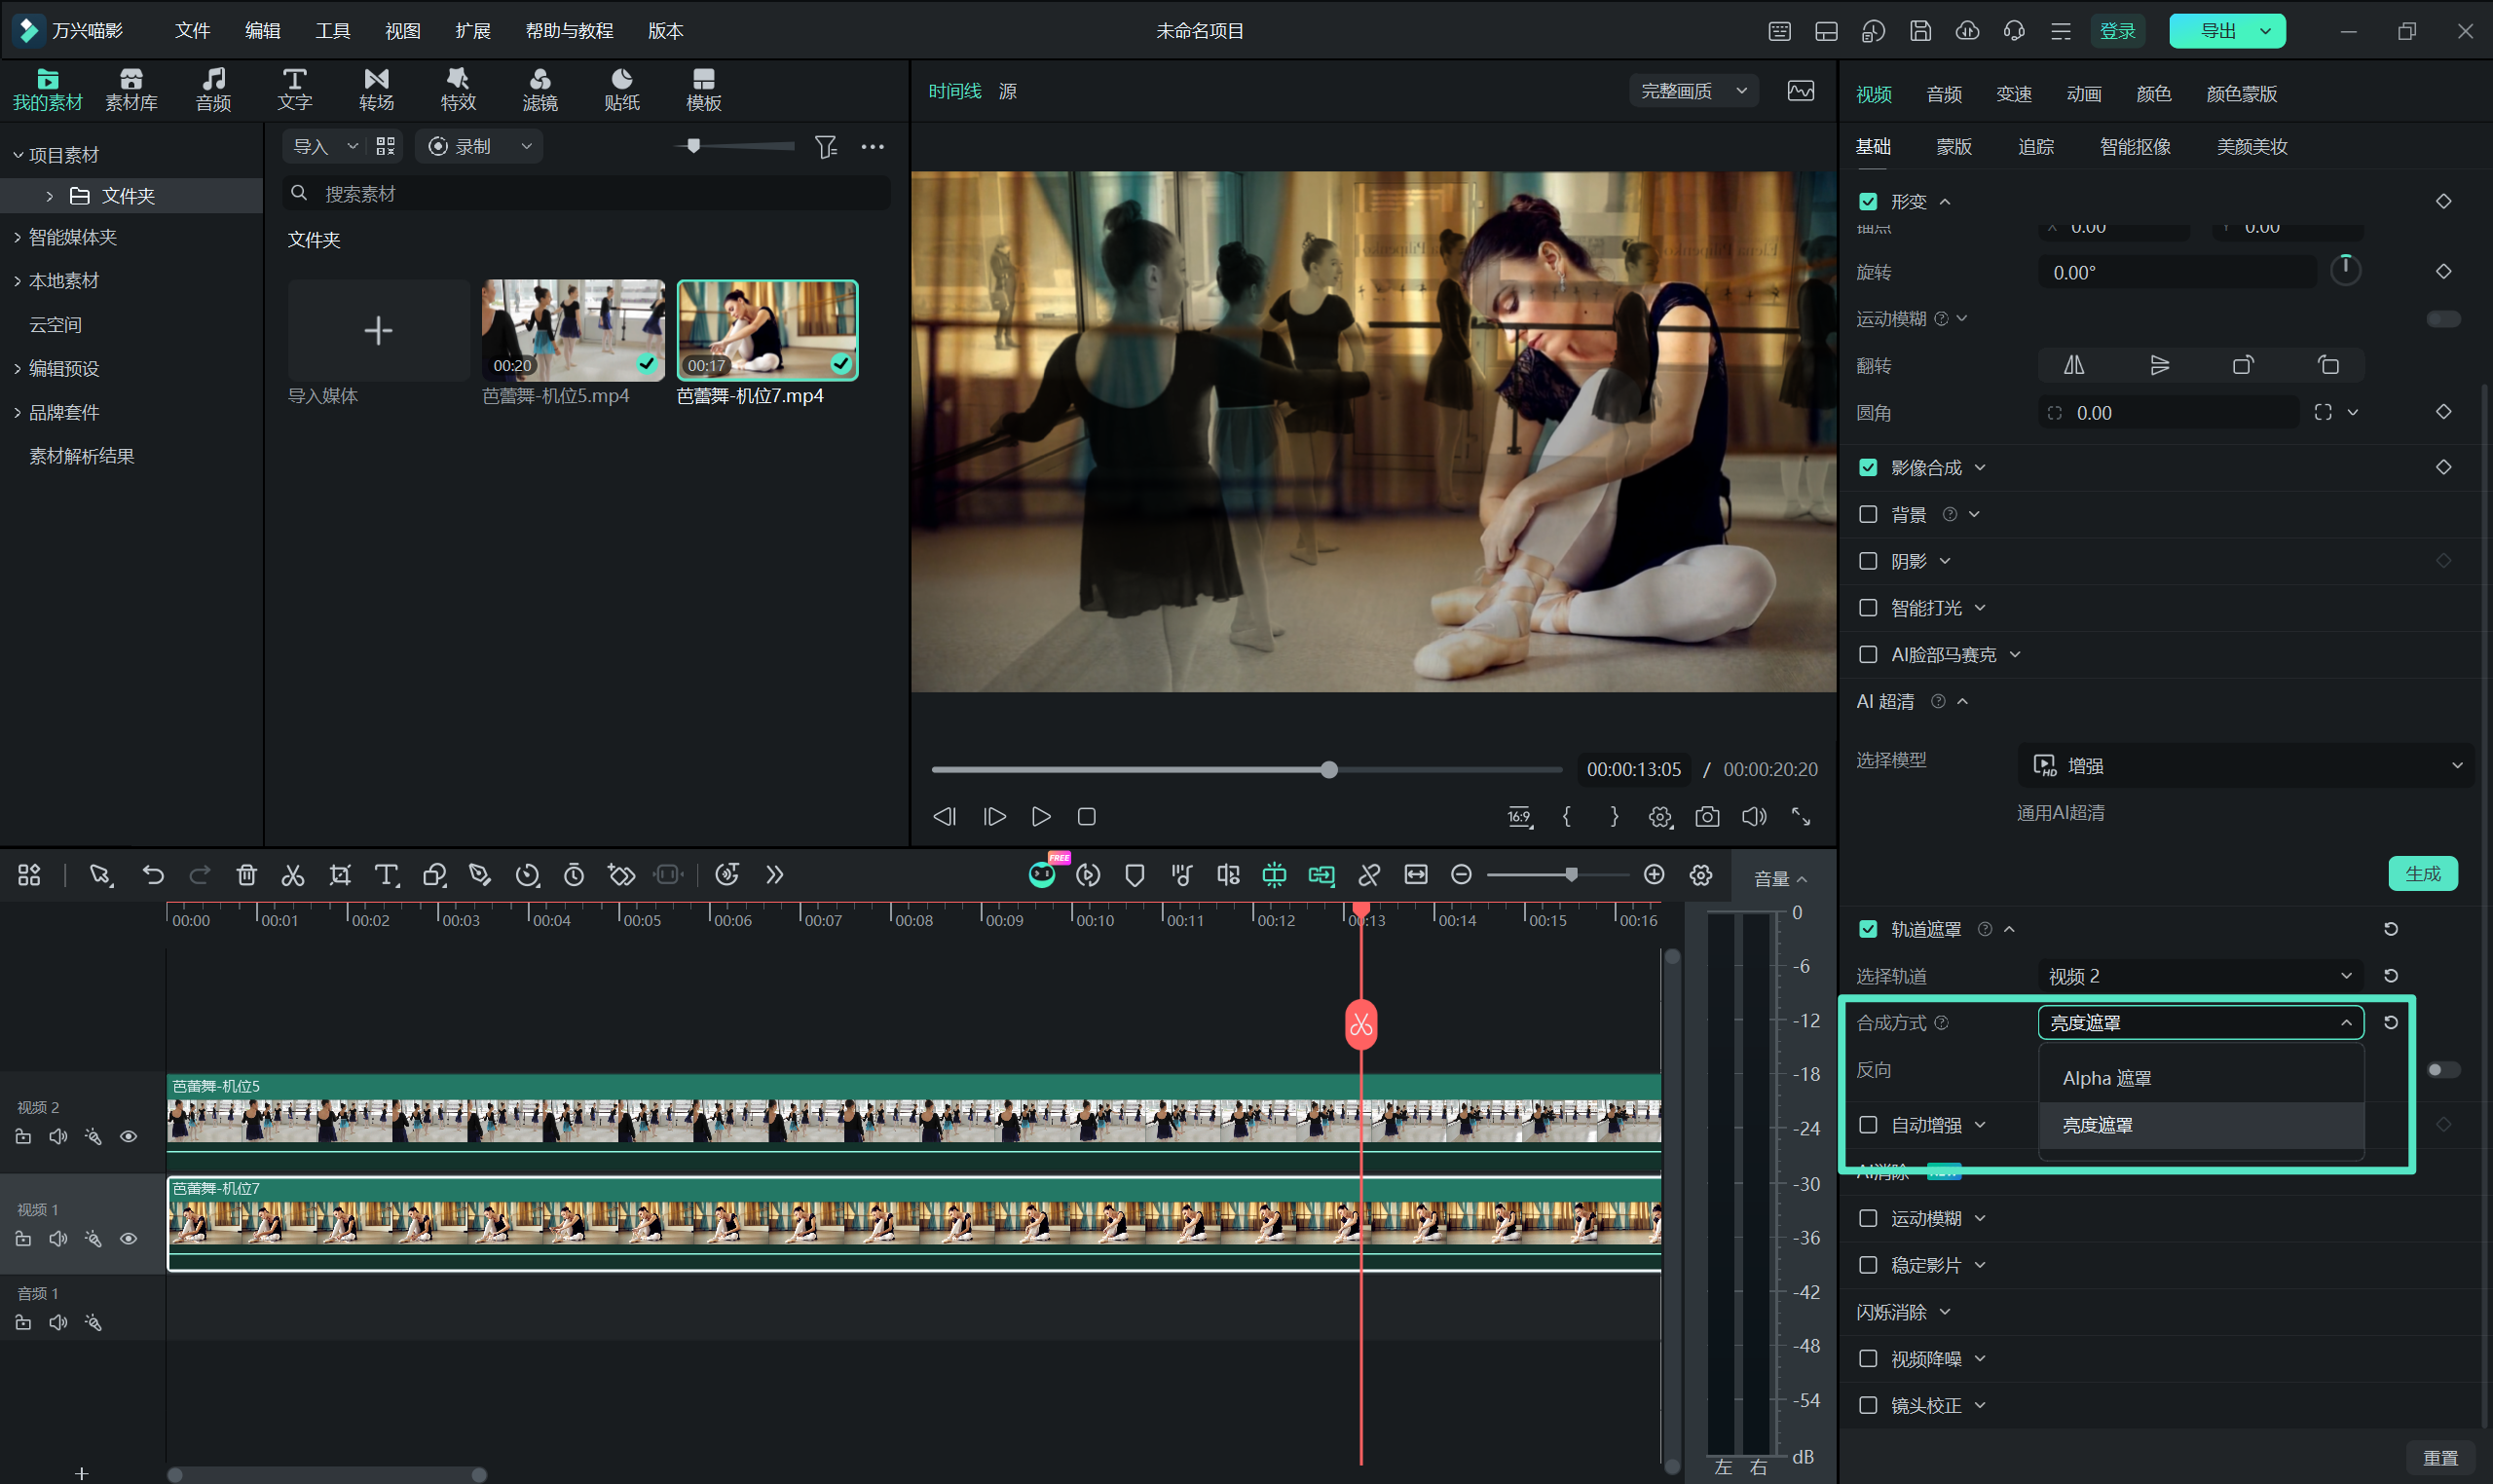Screen dimensions: 2493x1484
Task: Click the save project icon in title bar
Action: coord(1920,31)
